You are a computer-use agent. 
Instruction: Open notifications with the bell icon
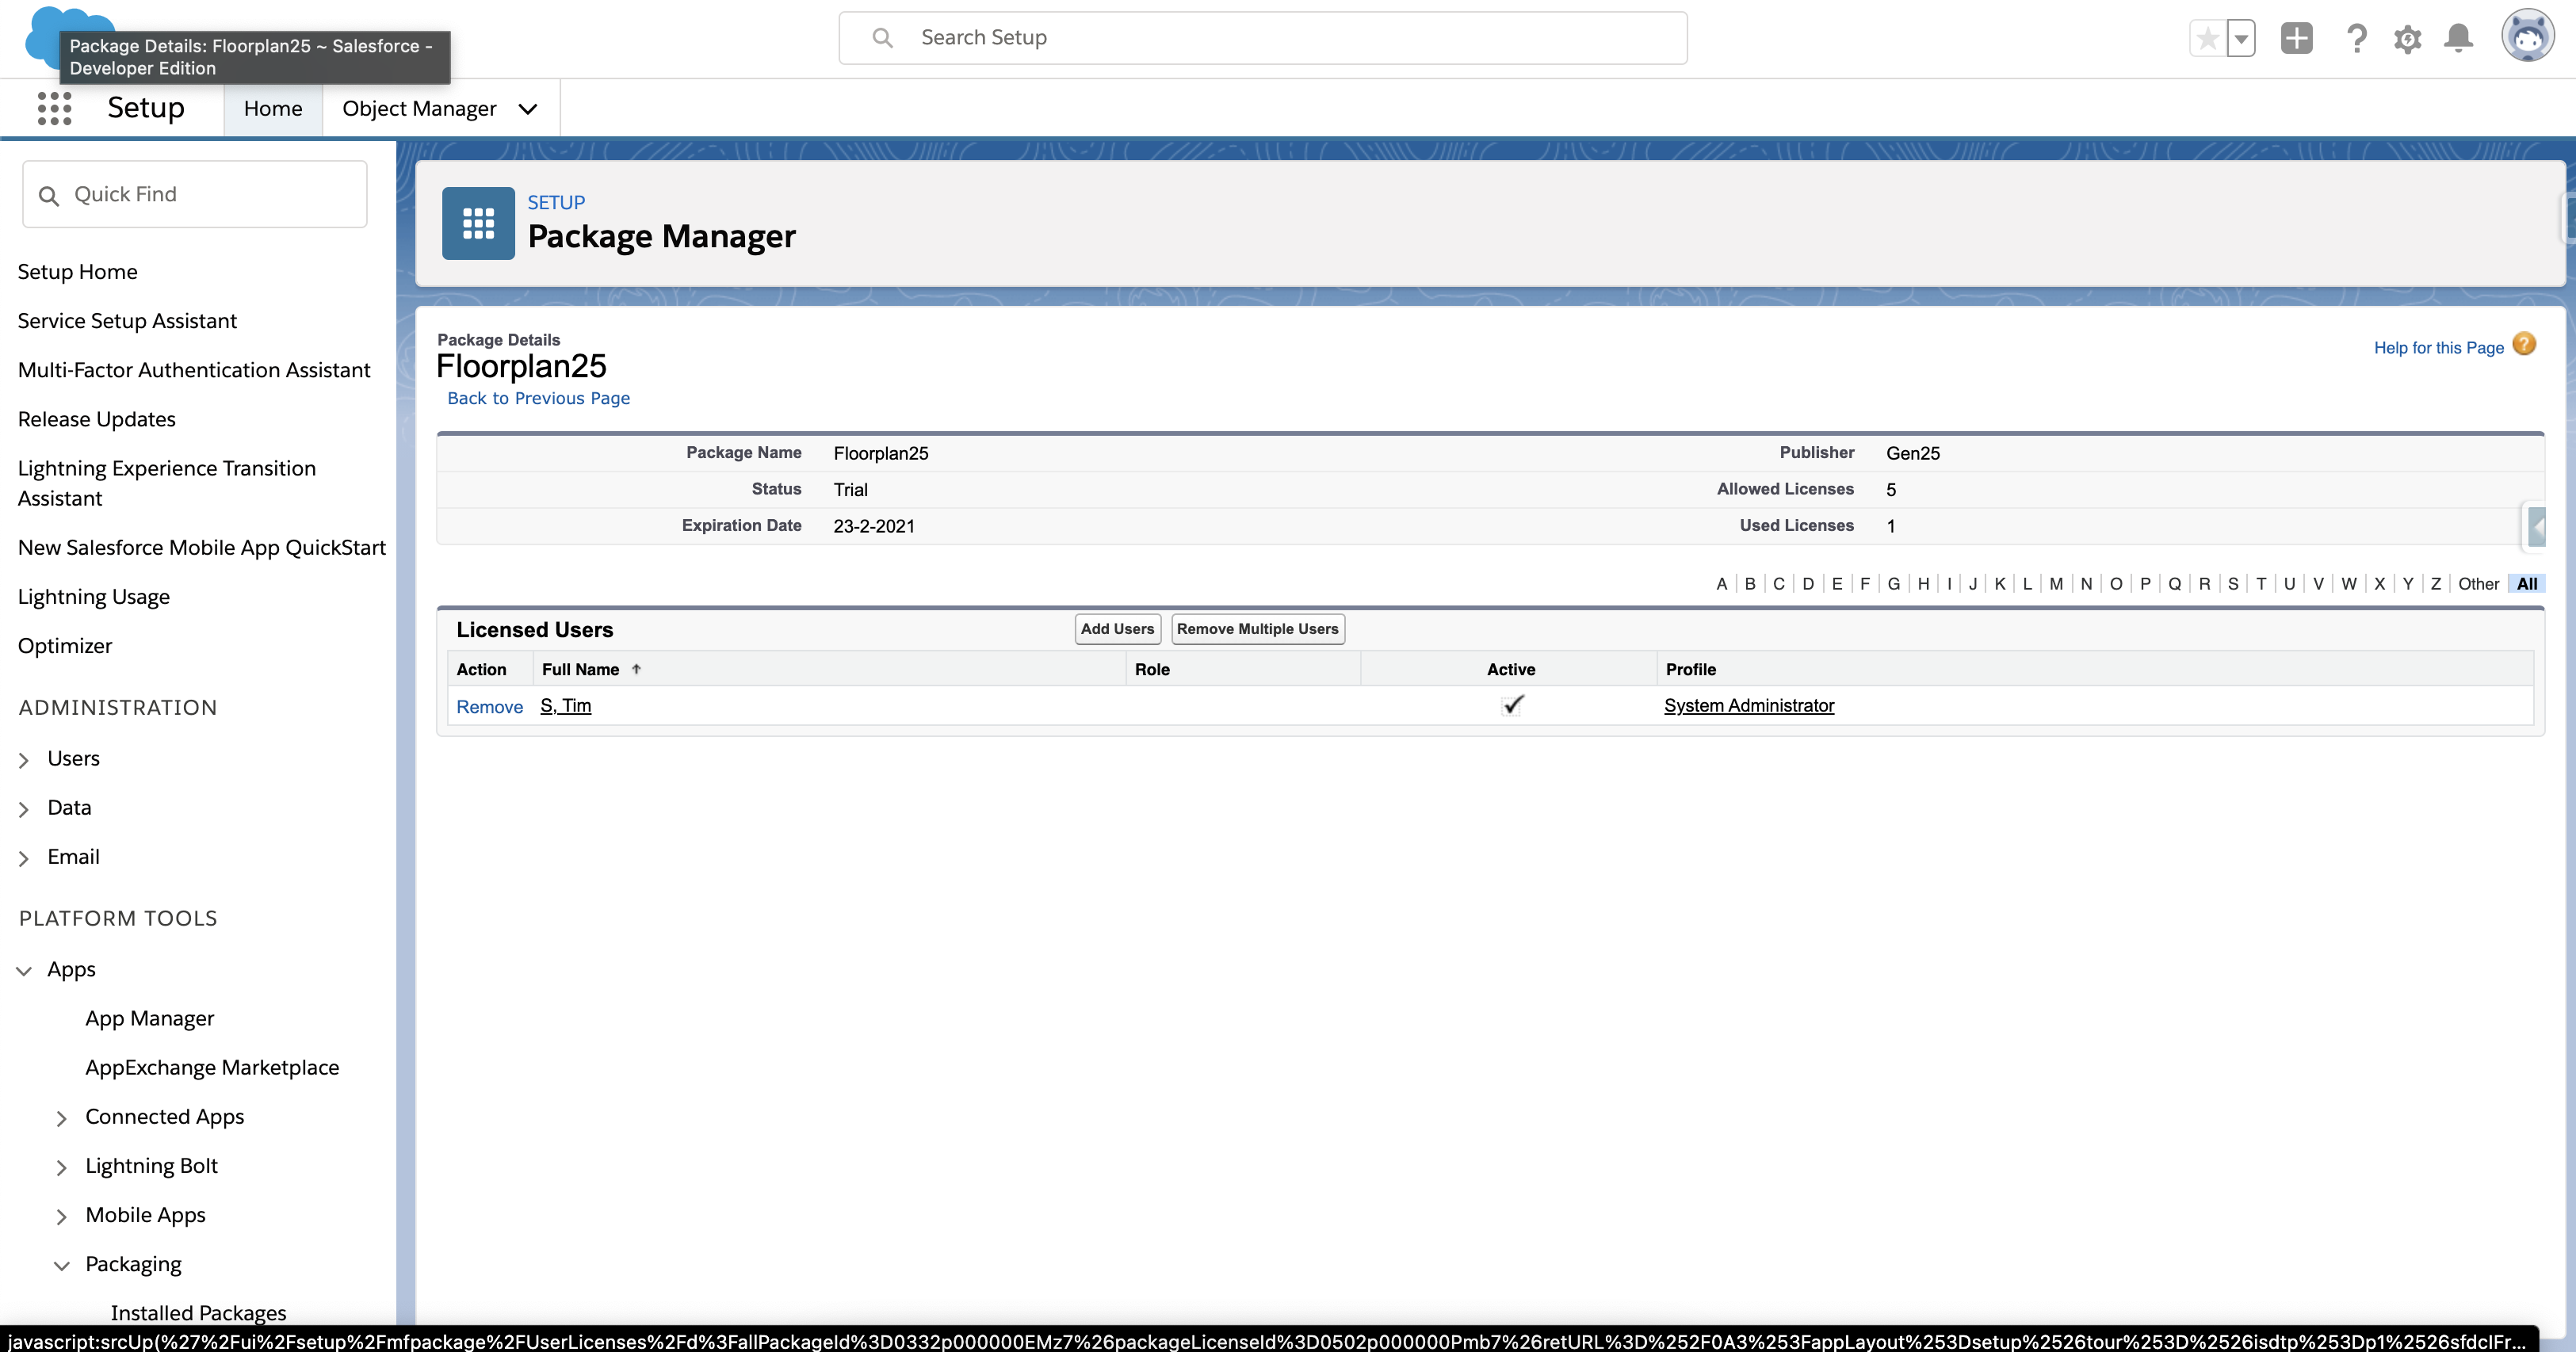point(2459,38)
